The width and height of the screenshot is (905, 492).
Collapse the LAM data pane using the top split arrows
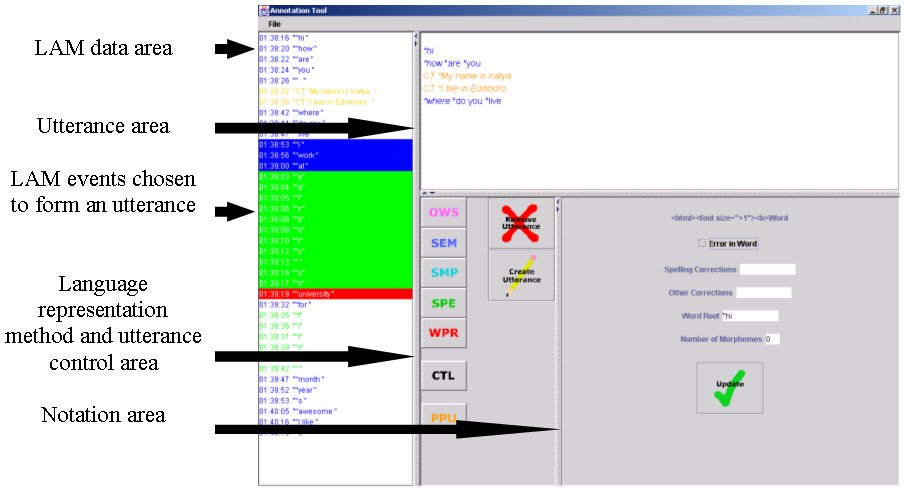click(x=416, y=40)
